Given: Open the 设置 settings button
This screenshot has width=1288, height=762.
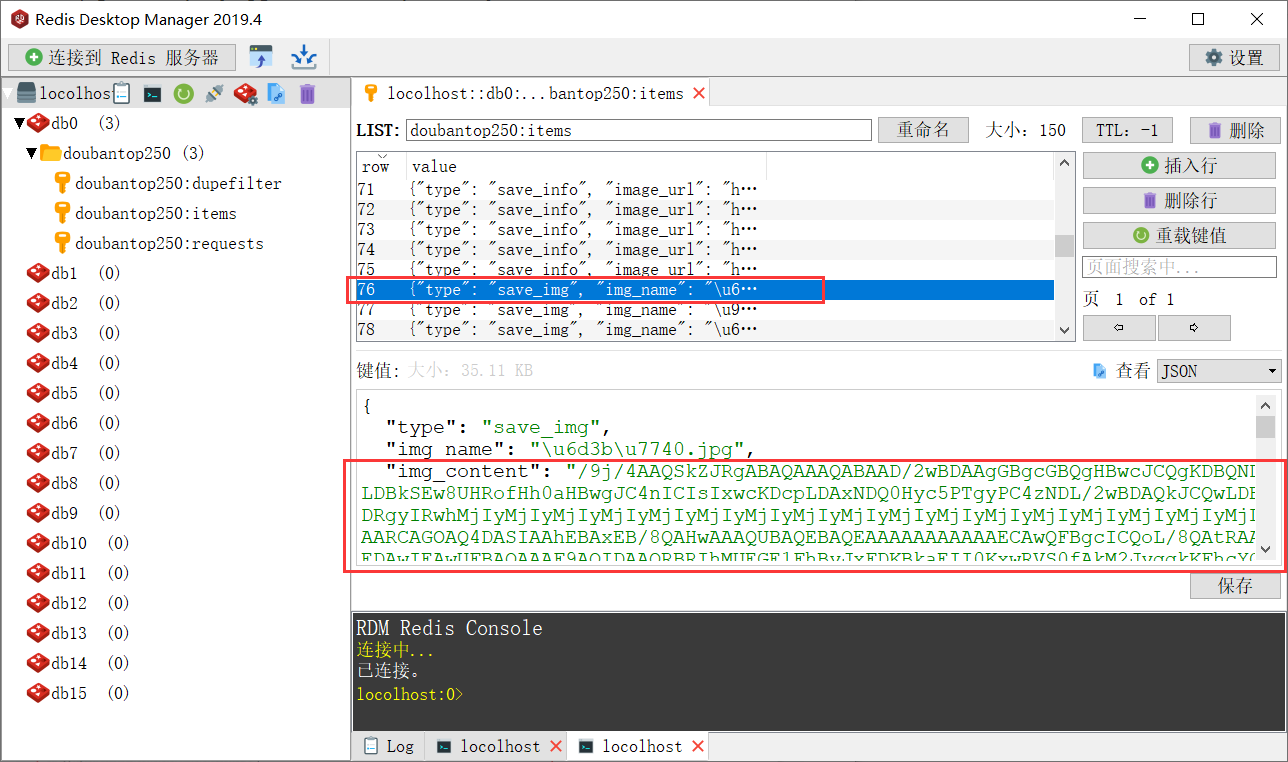Looking at the screenshot, I should (x=1235, y=57).
